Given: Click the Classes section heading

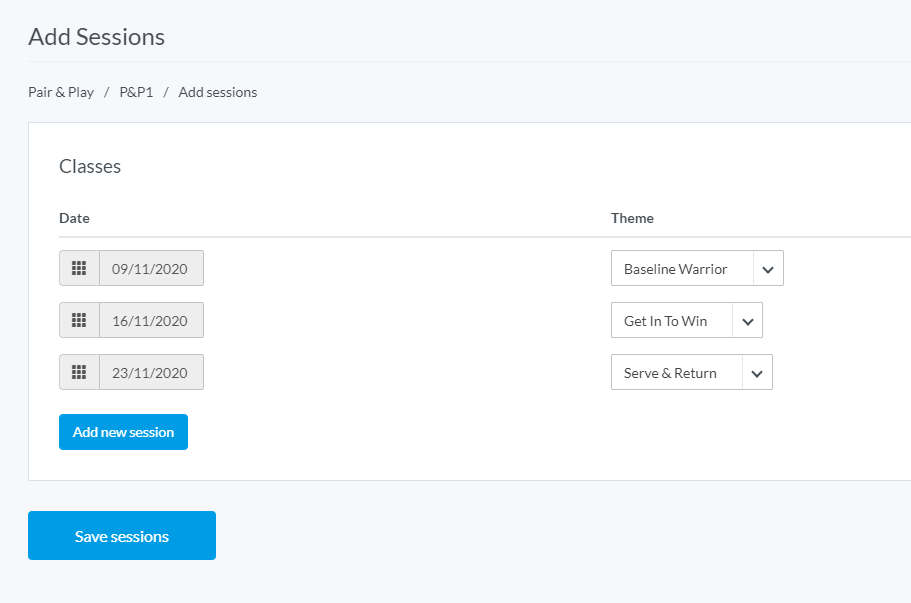Looking at the screenshot, I should pos(90,166).
